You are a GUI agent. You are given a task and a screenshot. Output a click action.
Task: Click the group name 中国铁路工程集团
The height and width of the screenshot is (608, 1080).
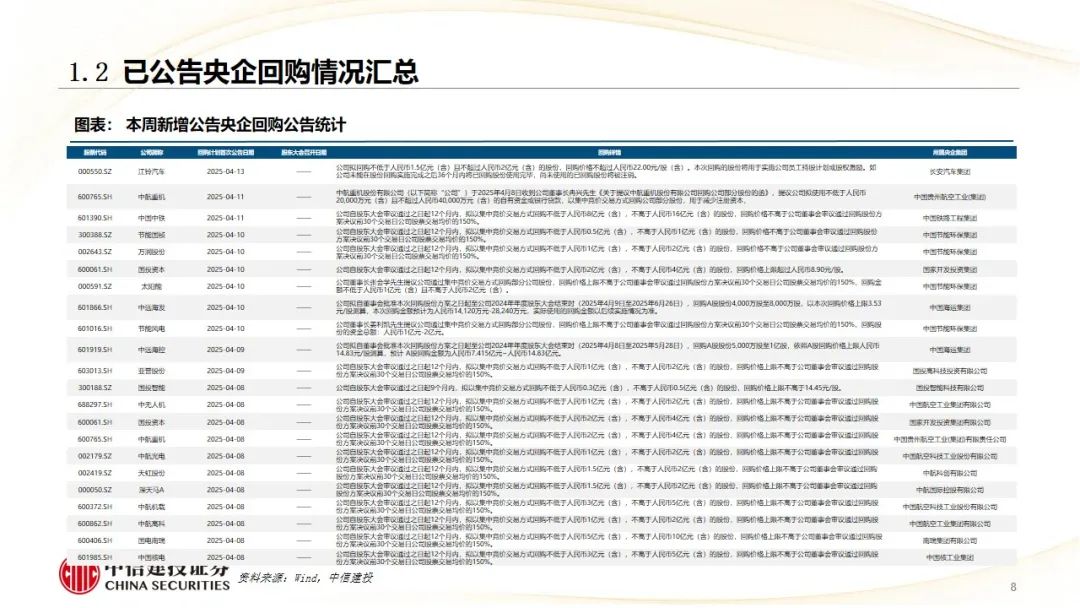tap(950, 218)
